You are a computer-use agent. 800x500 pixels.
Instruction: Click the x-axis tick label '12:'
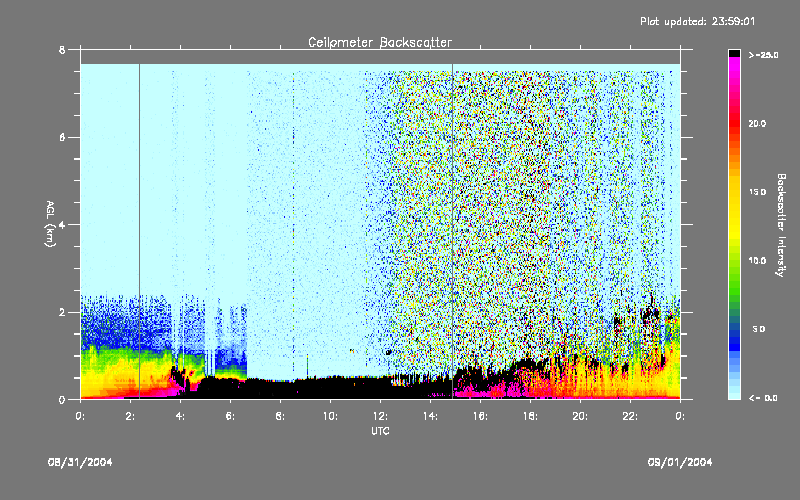tap(380, 416)
